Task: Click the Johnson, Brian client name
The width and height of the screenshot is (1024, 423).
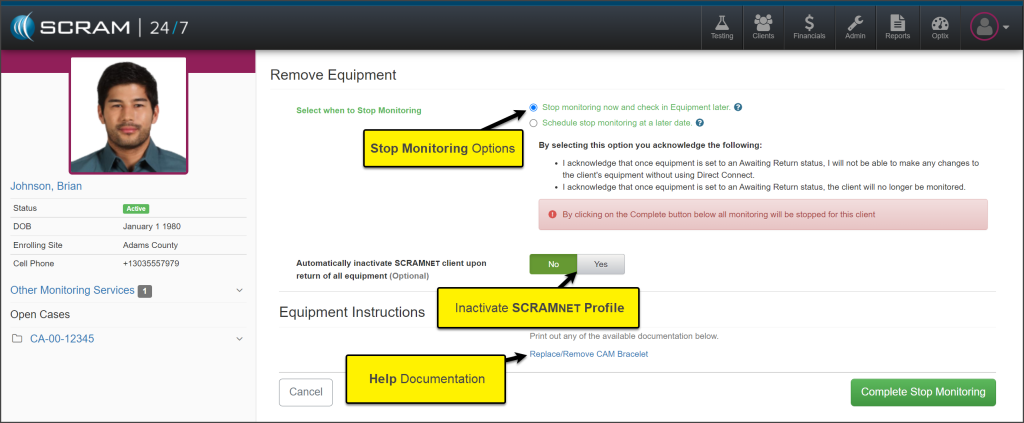Action: [x=46, y=186]
